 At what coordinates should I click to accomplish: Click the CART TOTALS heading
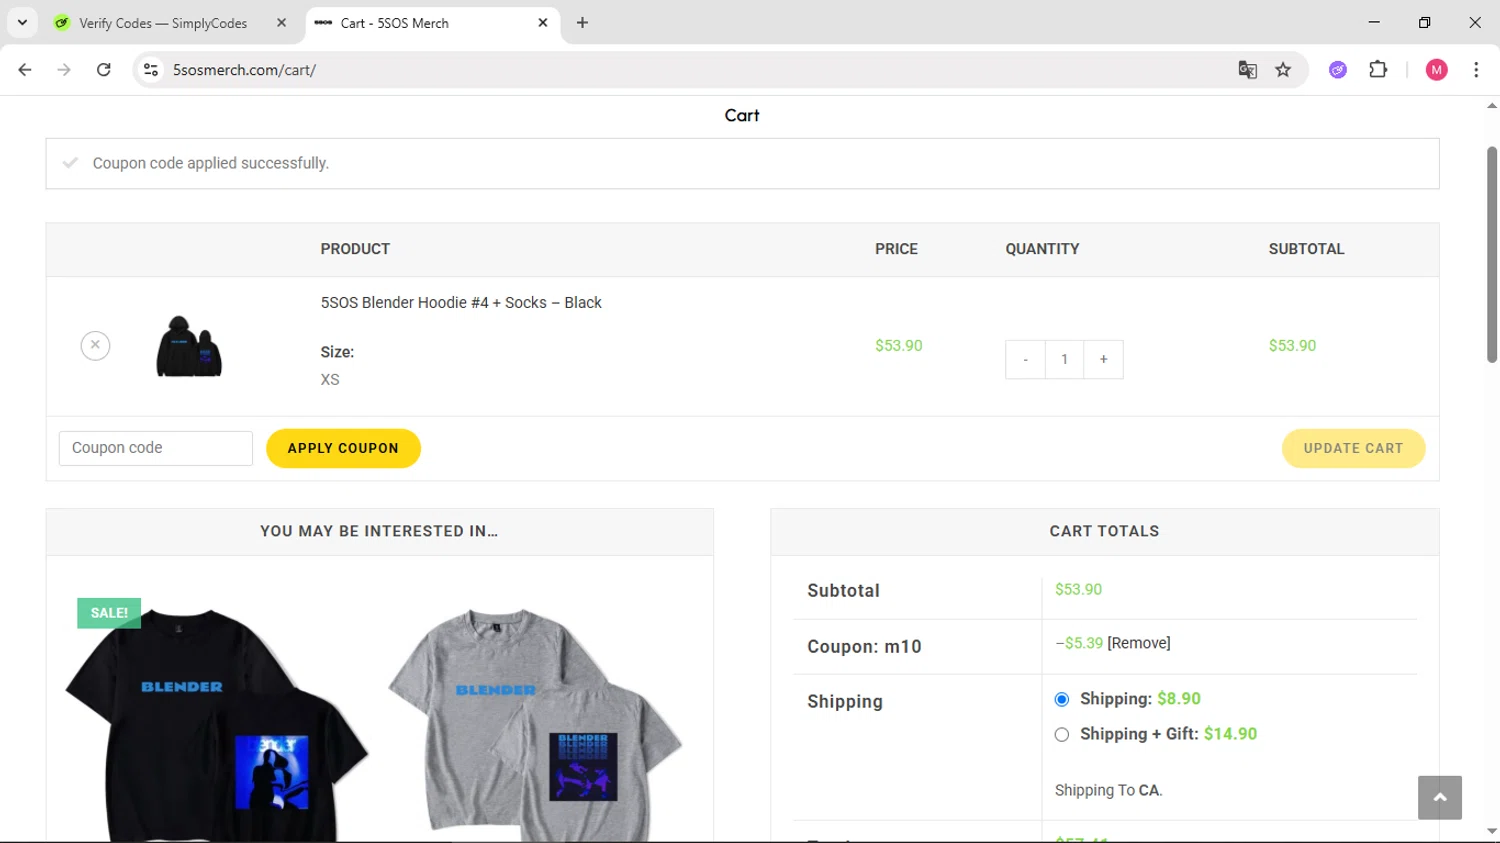[x=1104, y=531]
